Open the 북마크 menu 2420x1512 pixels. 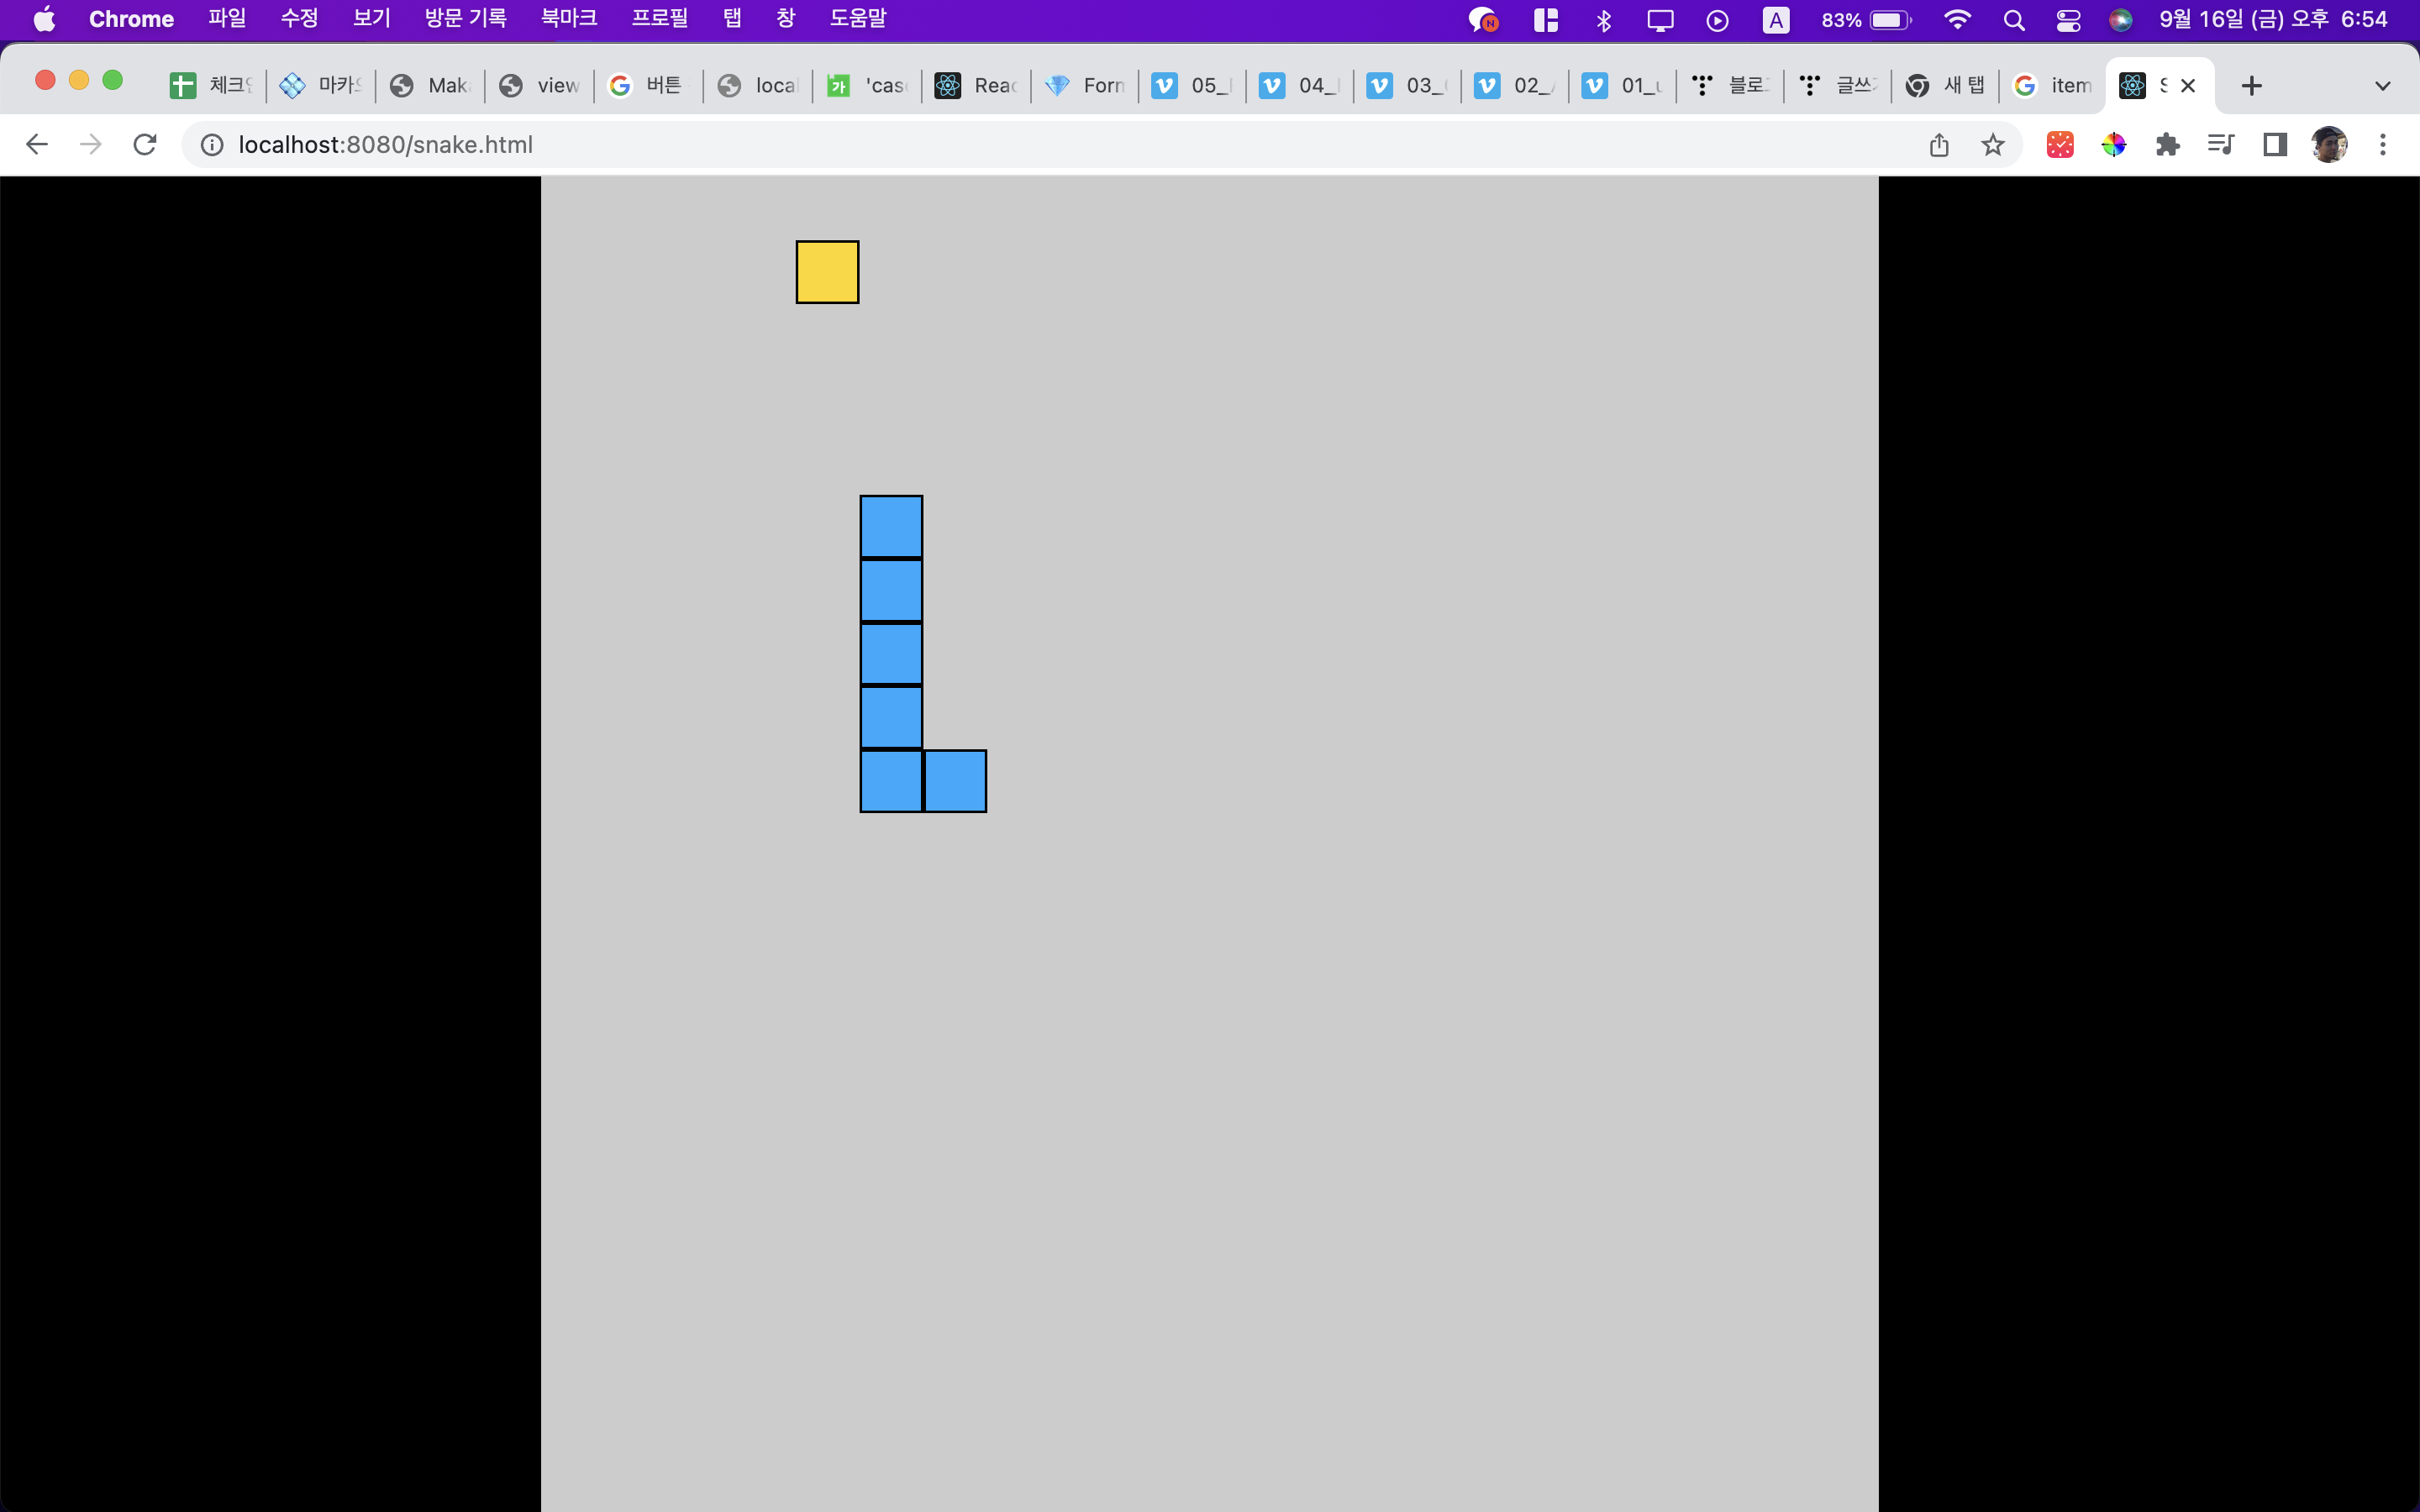click(x=568, y=19)
